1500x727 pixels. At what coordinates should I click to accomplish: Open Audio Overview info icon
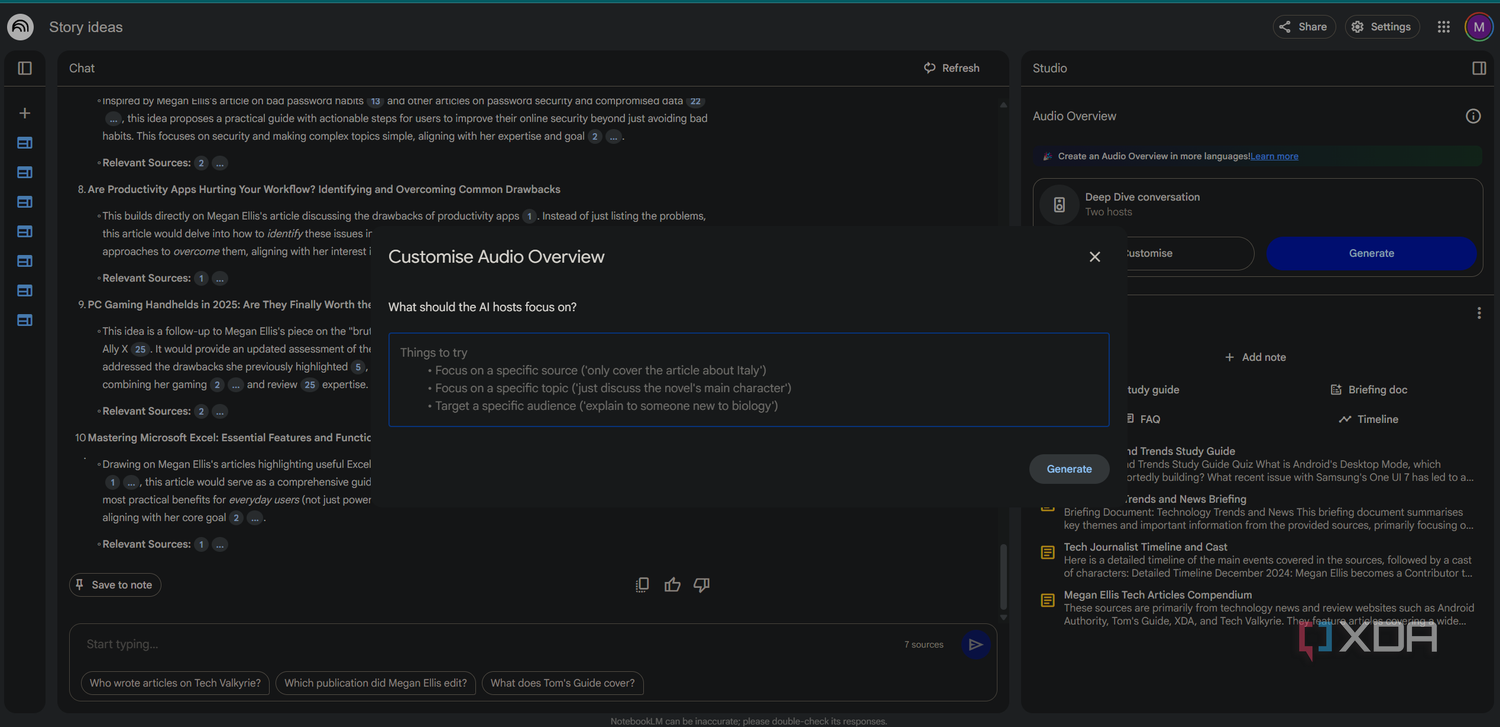pyautogui.click(x=1473, y=116)
